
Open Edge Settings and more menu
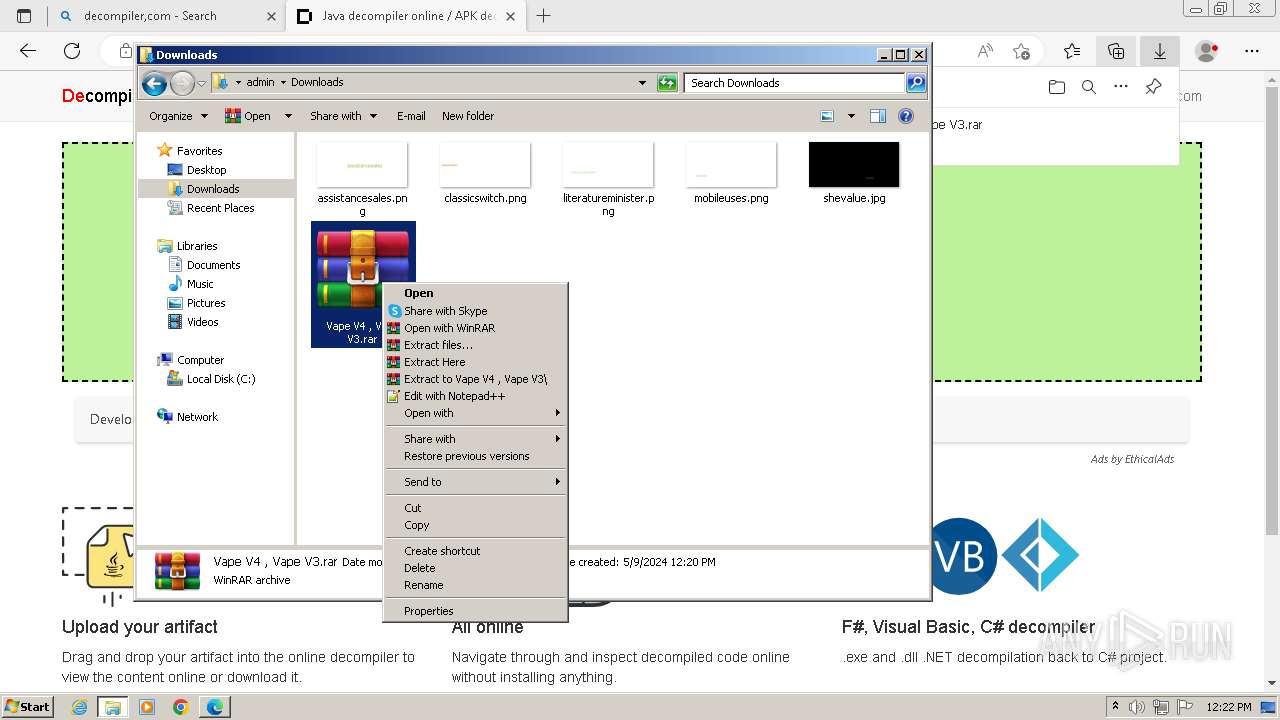coord(1252,51)
